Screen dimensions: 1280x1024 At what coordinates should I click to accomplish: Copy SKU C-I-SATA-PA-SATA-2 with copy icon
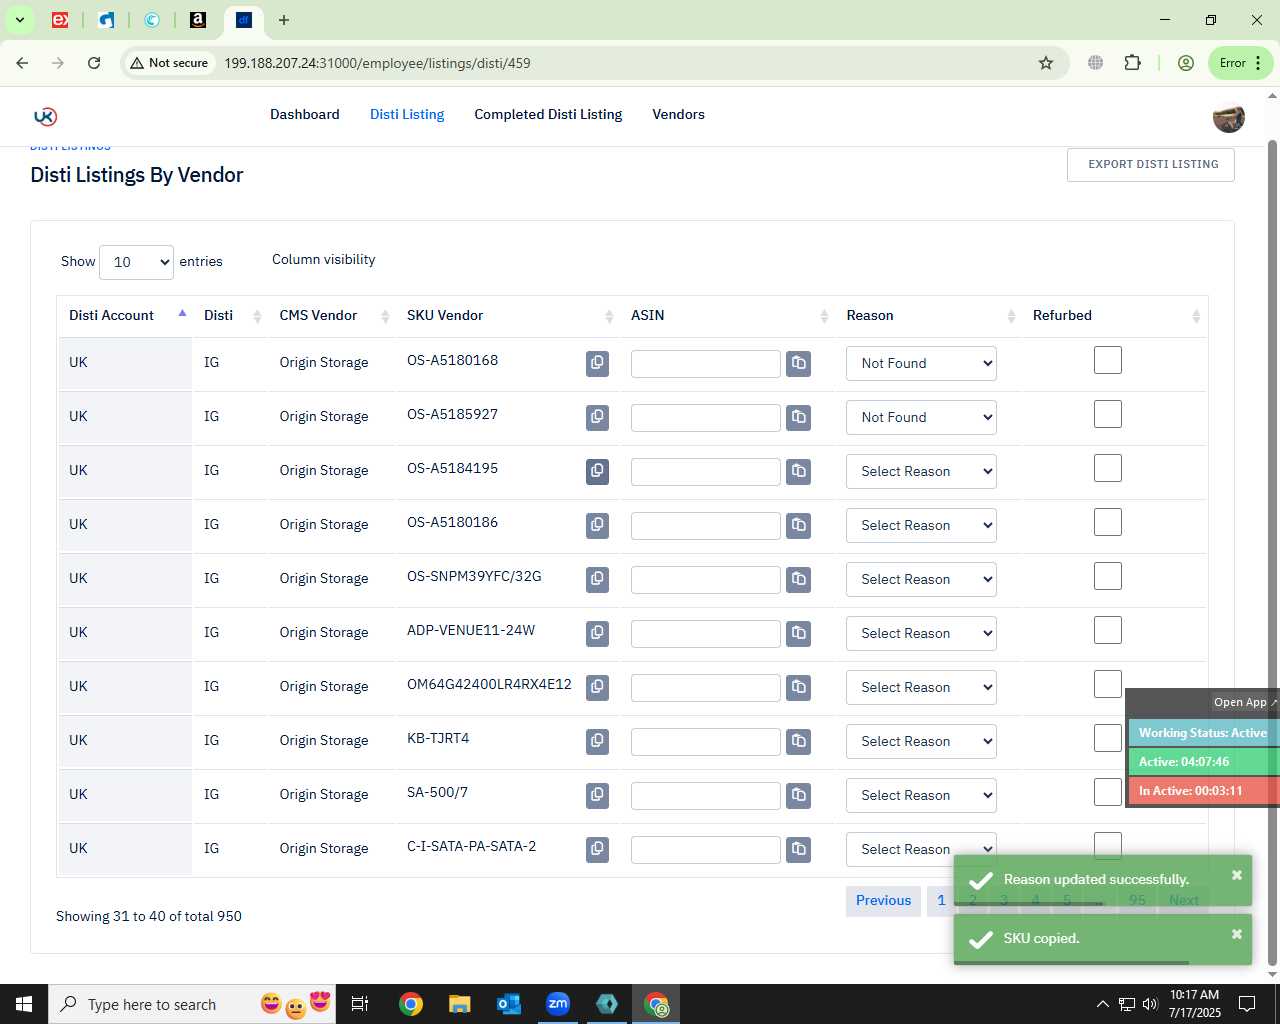point(597,849)
